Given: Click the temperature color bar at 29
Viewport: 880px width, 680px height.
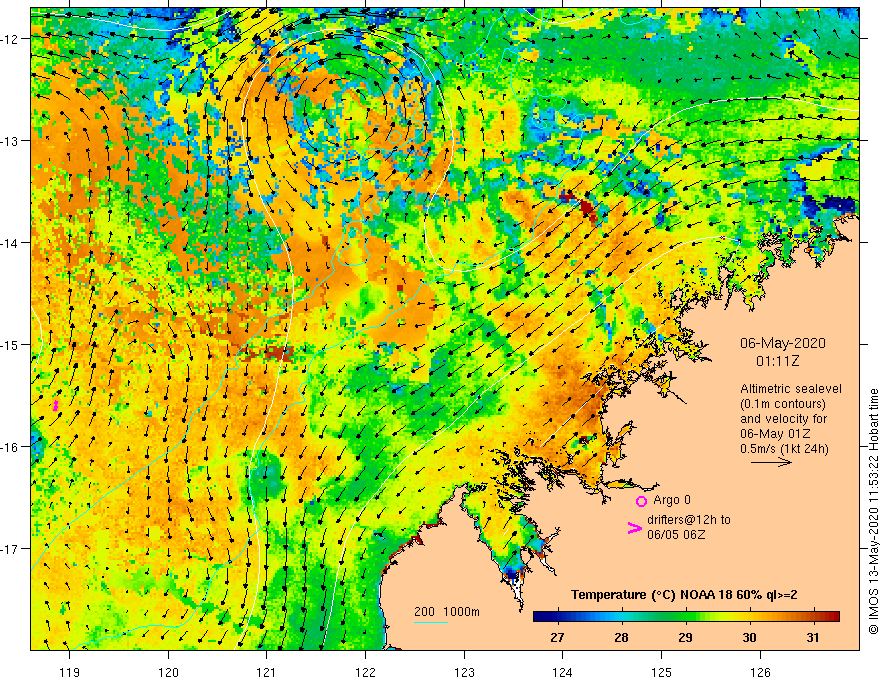Looking at the screenshot, I should coord(685,617).
